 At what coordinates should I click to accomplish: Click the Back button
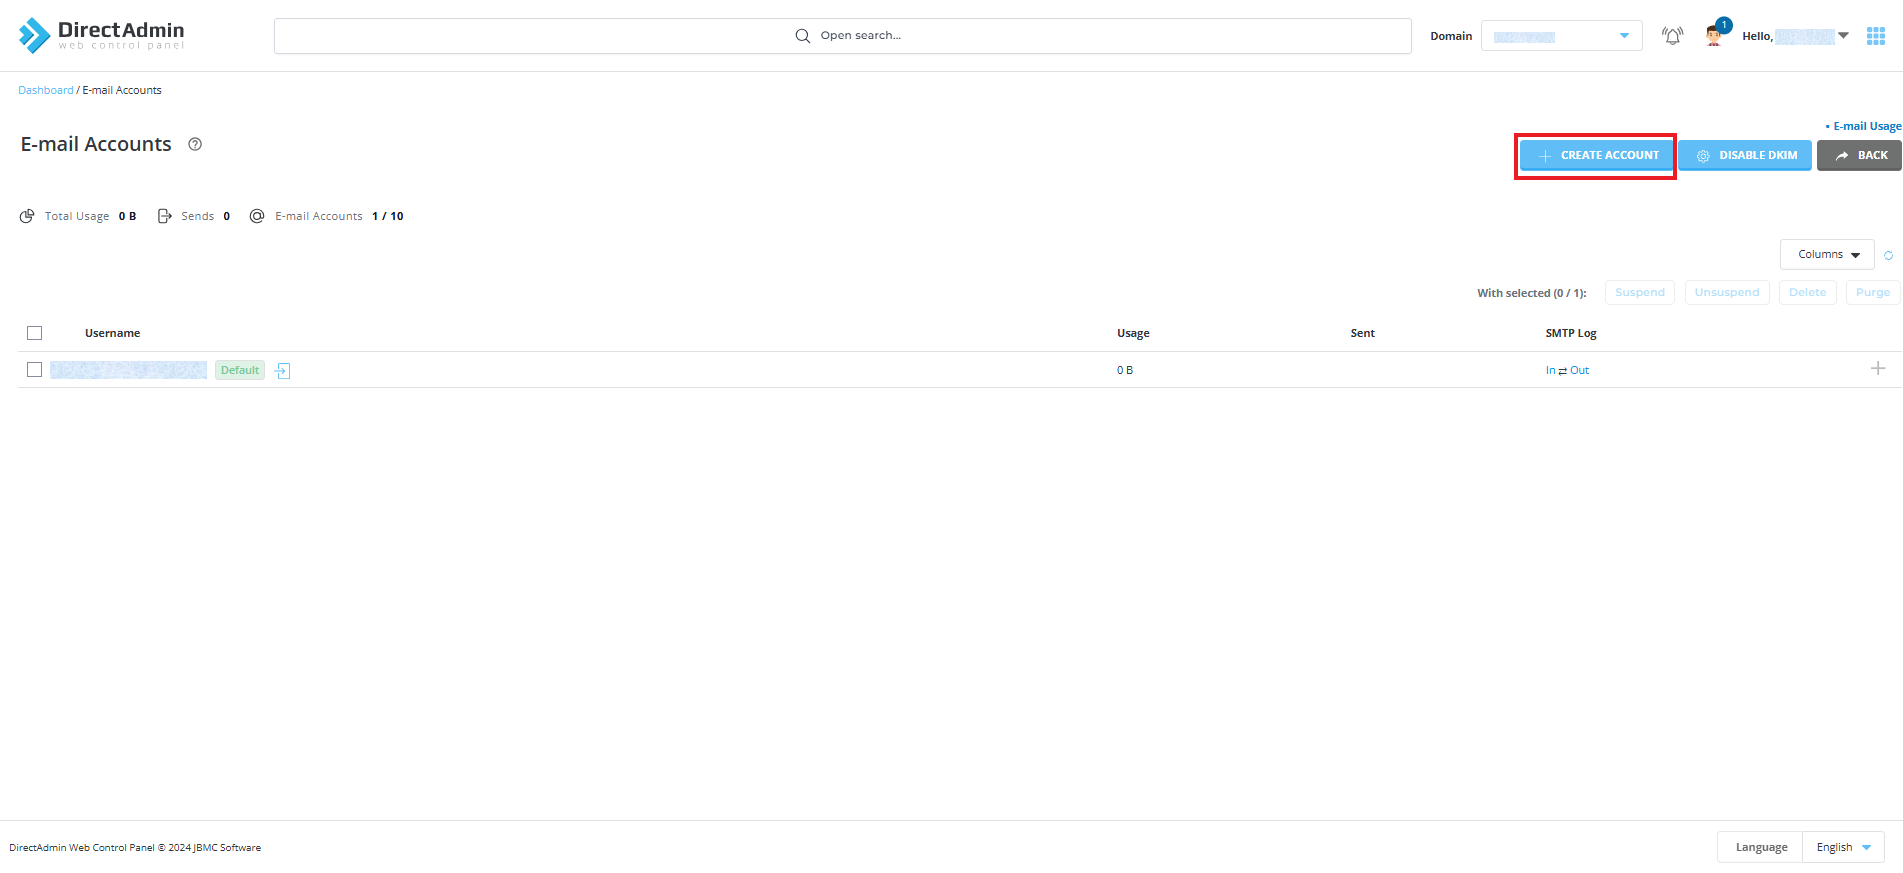(1859, 156)
